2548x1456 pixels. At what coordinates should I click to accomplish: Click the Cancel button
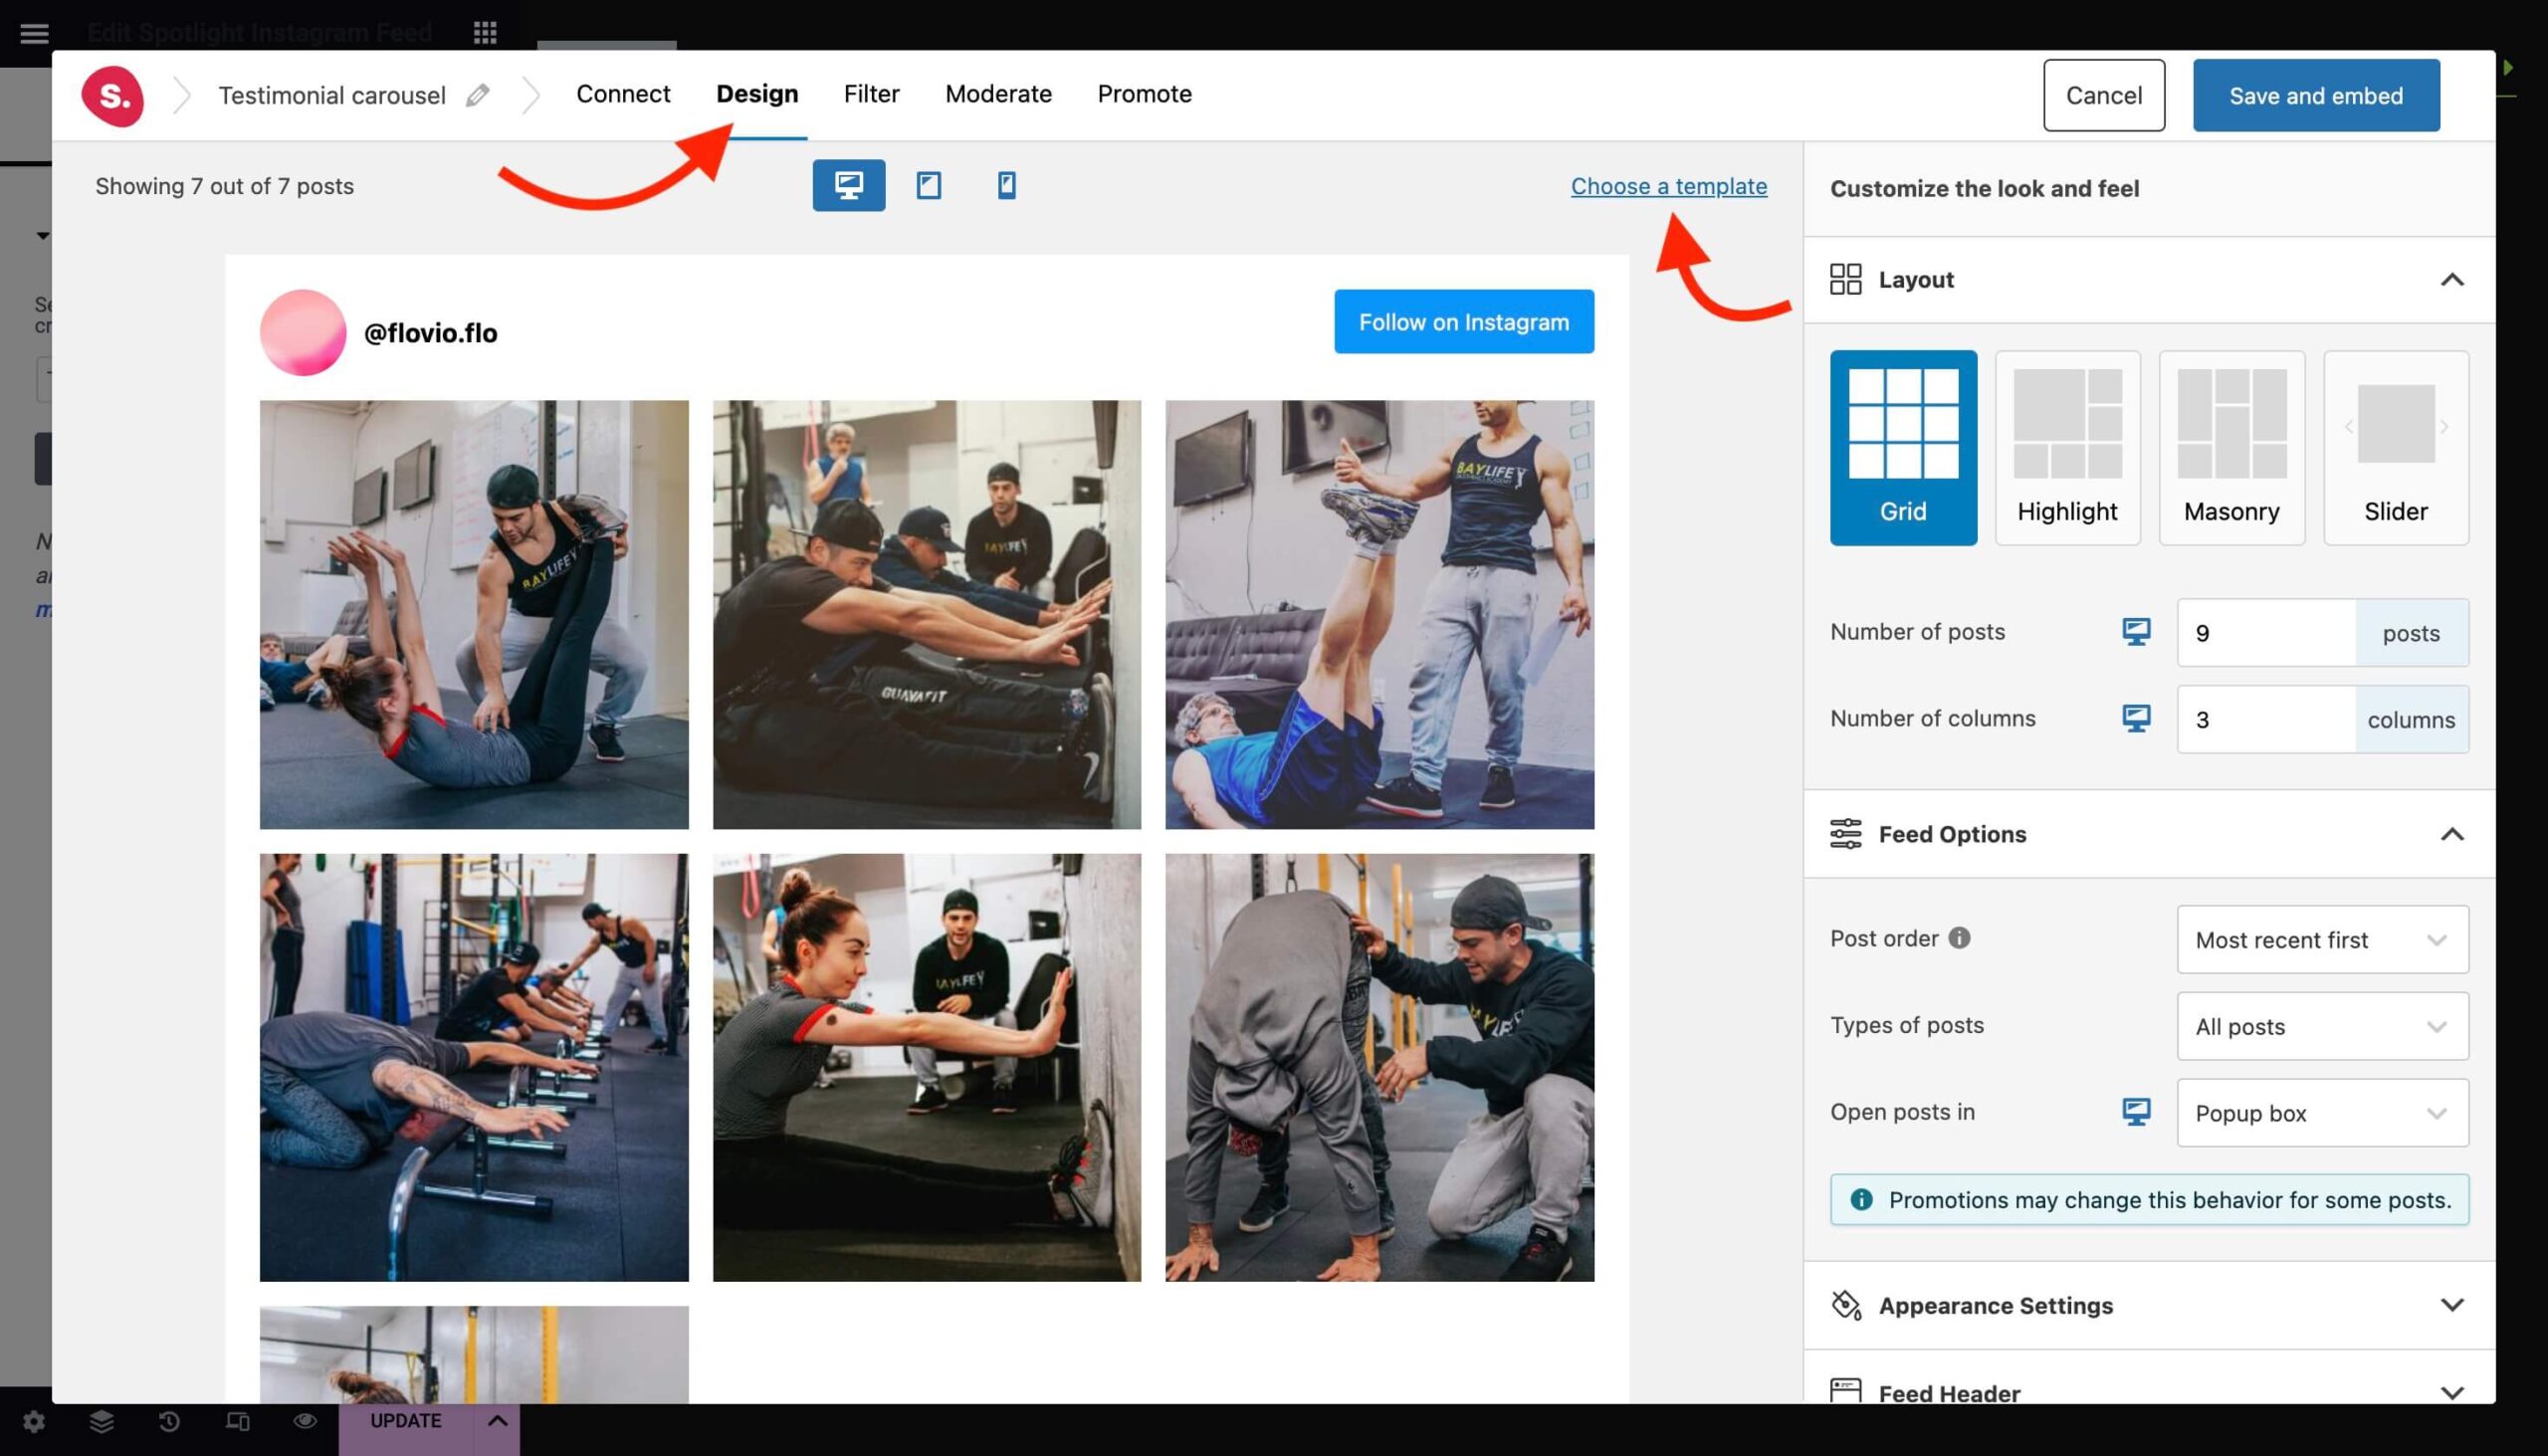[x=2104, y=95]
